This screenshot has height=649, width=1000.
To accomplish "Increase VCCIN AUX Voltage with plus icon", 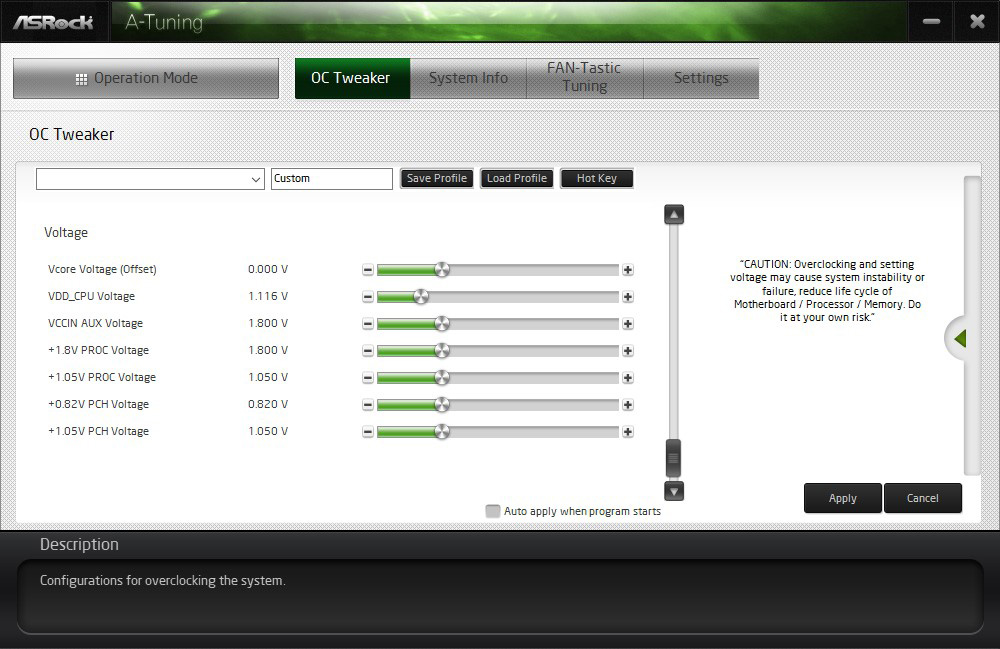I will pyautogui.click(x=628, y=324).
